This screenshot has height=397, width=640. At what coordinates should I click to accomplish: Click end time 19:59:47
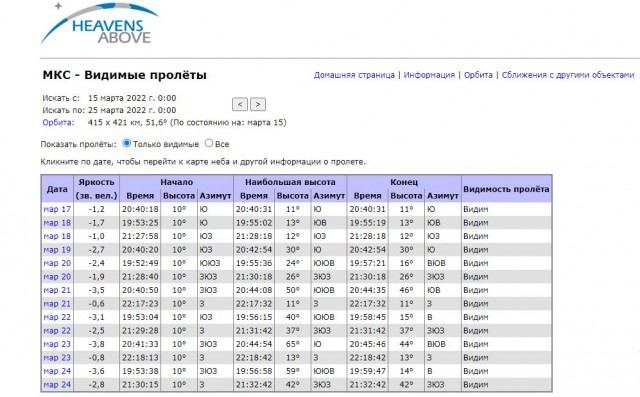coord(367,371)
